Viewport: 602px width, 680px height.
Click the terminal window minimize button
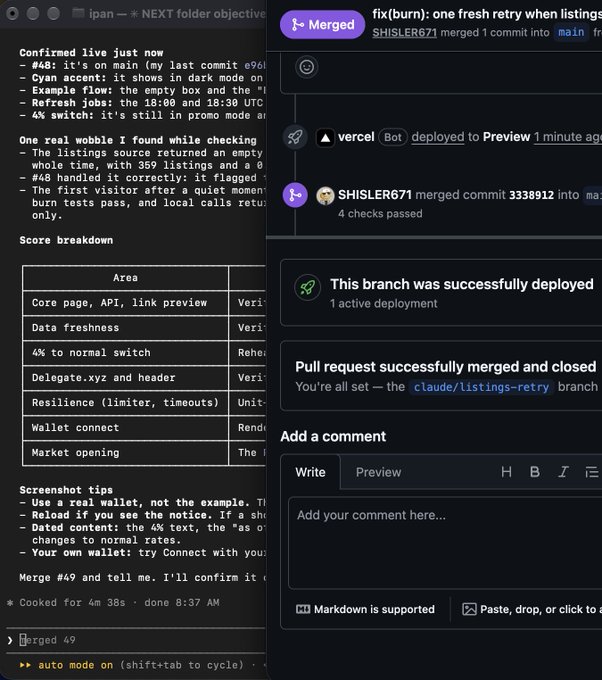33,14
